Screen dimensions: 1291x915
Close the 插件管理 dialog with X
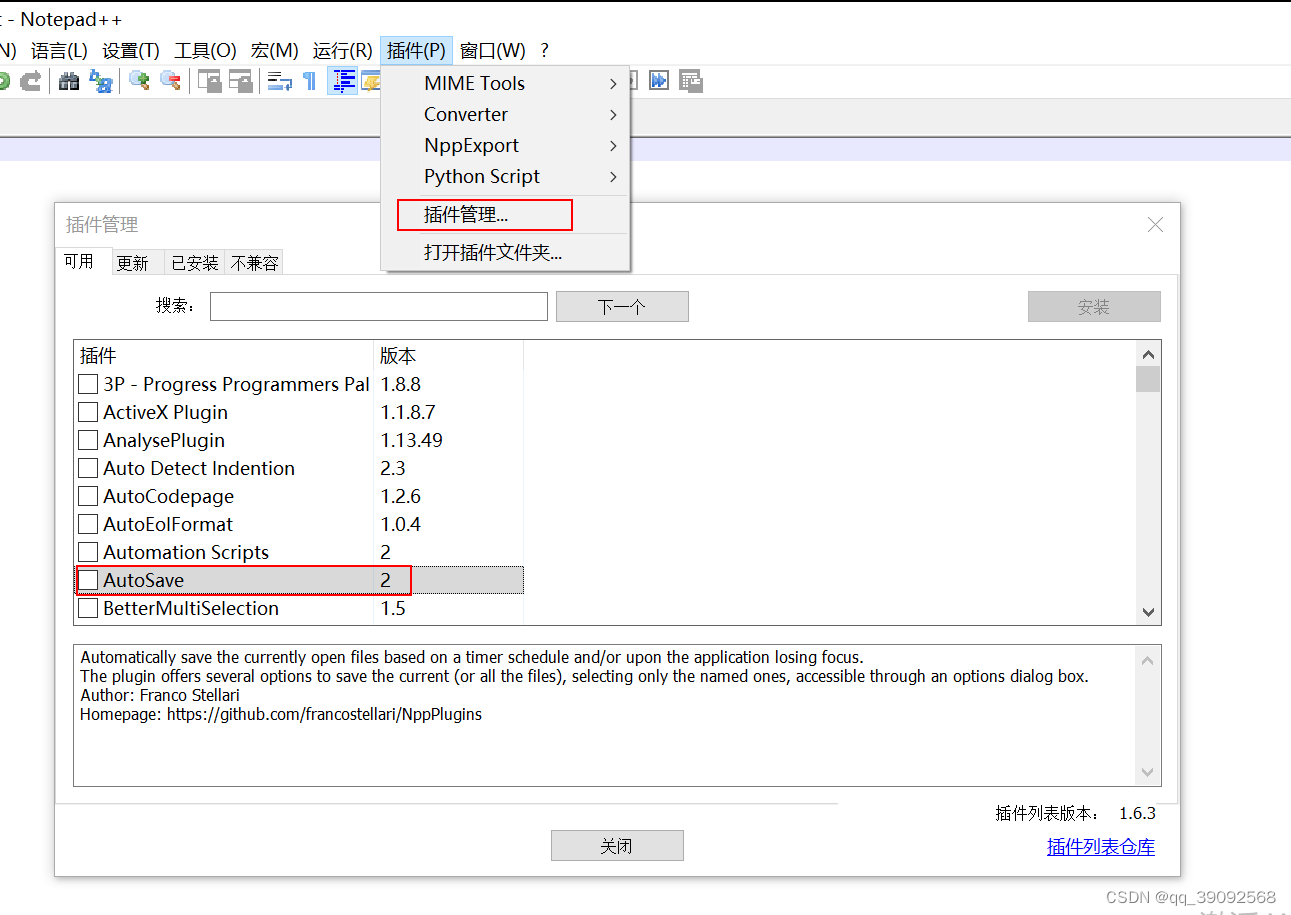pos(1155,225)
